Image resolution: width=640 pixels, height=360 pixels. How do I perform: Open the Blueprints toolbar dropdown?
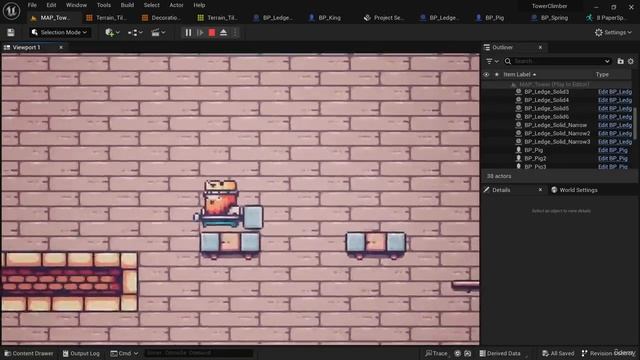135,32
